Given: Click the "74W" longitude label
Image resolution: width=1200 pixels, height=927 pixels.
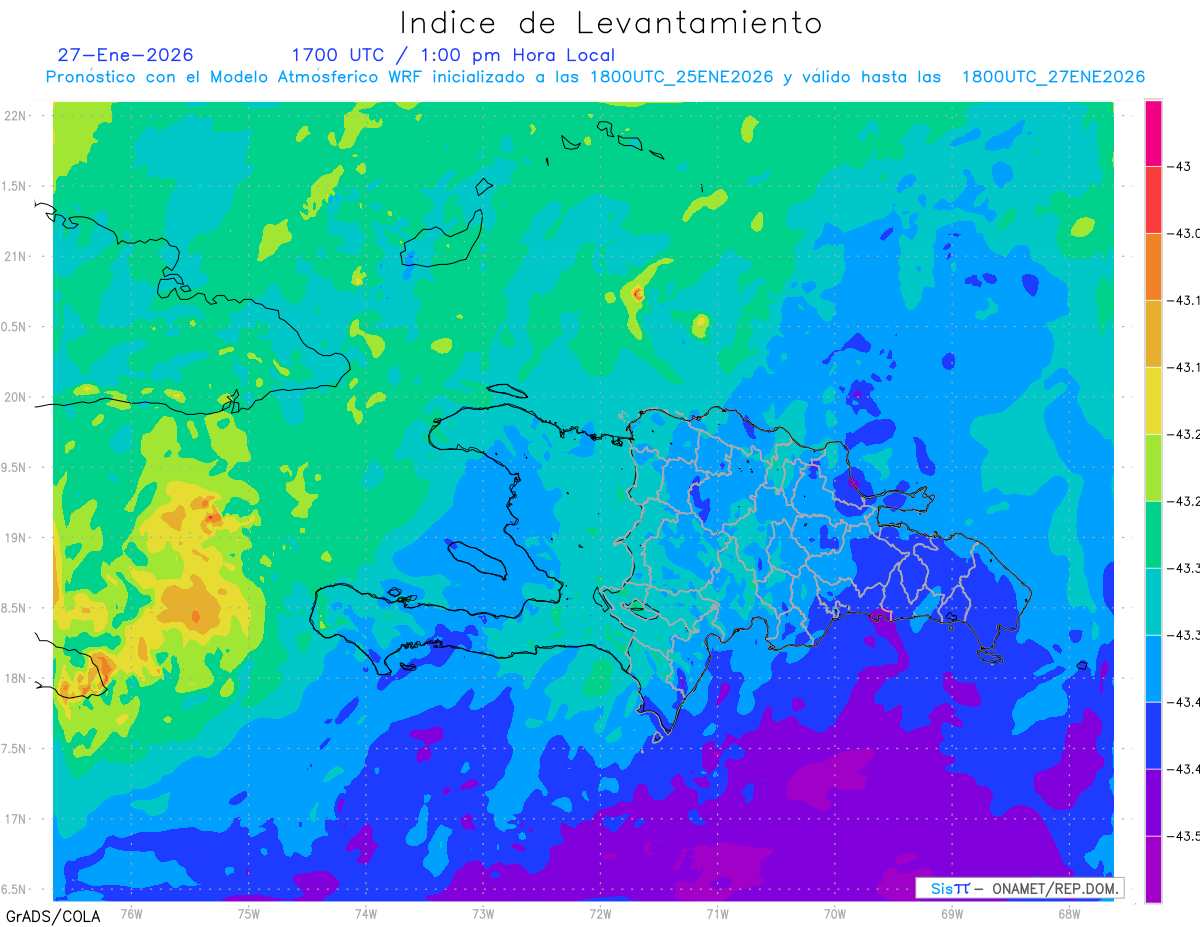Looking at the screenshot, I should coord(366,913).
